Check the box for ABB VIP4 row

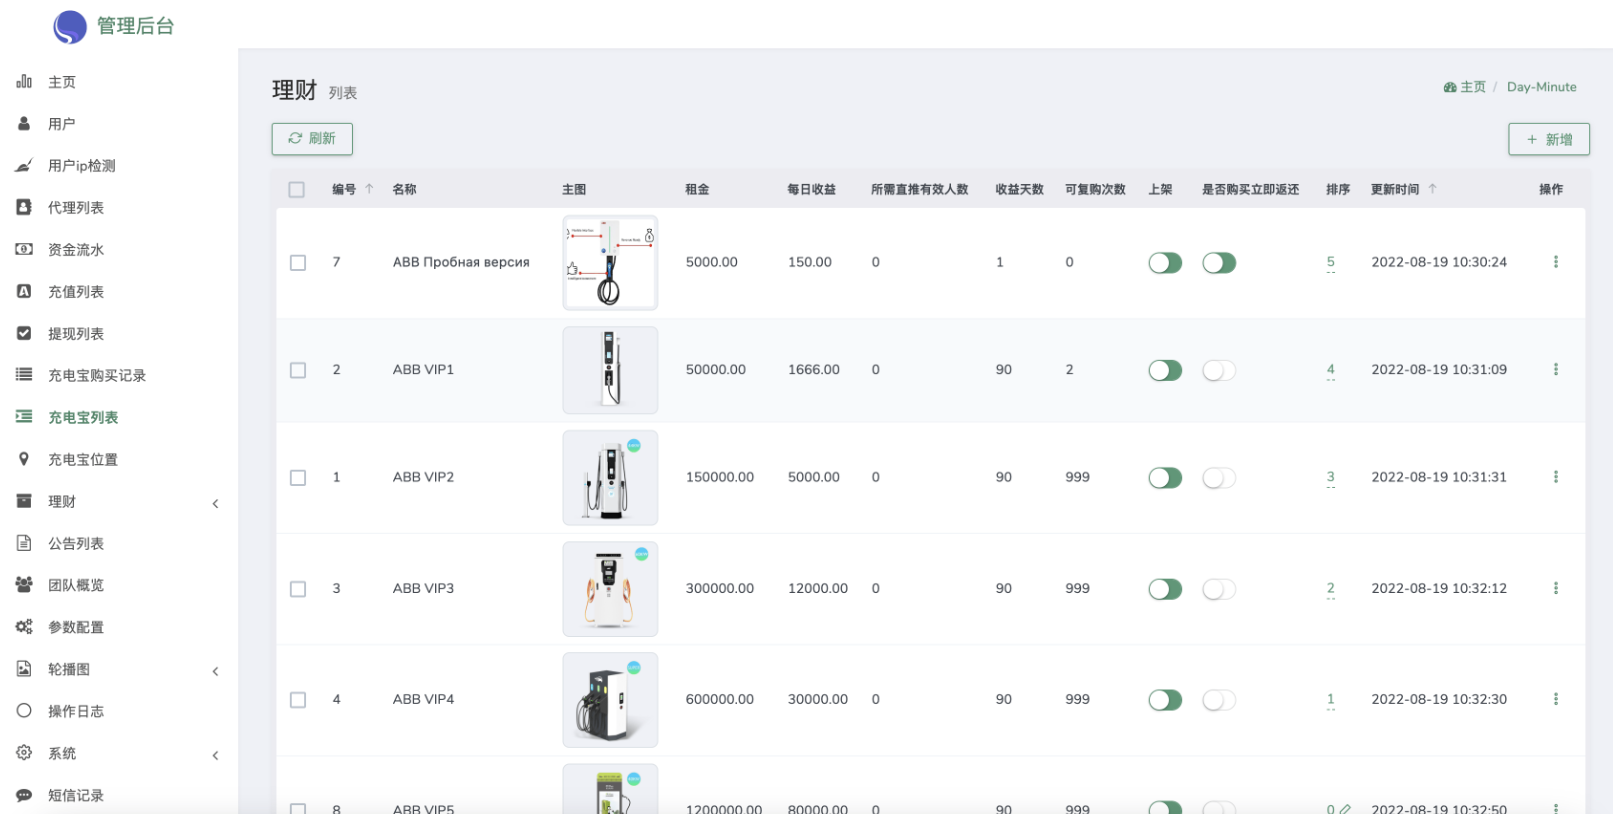click(298, 700)
